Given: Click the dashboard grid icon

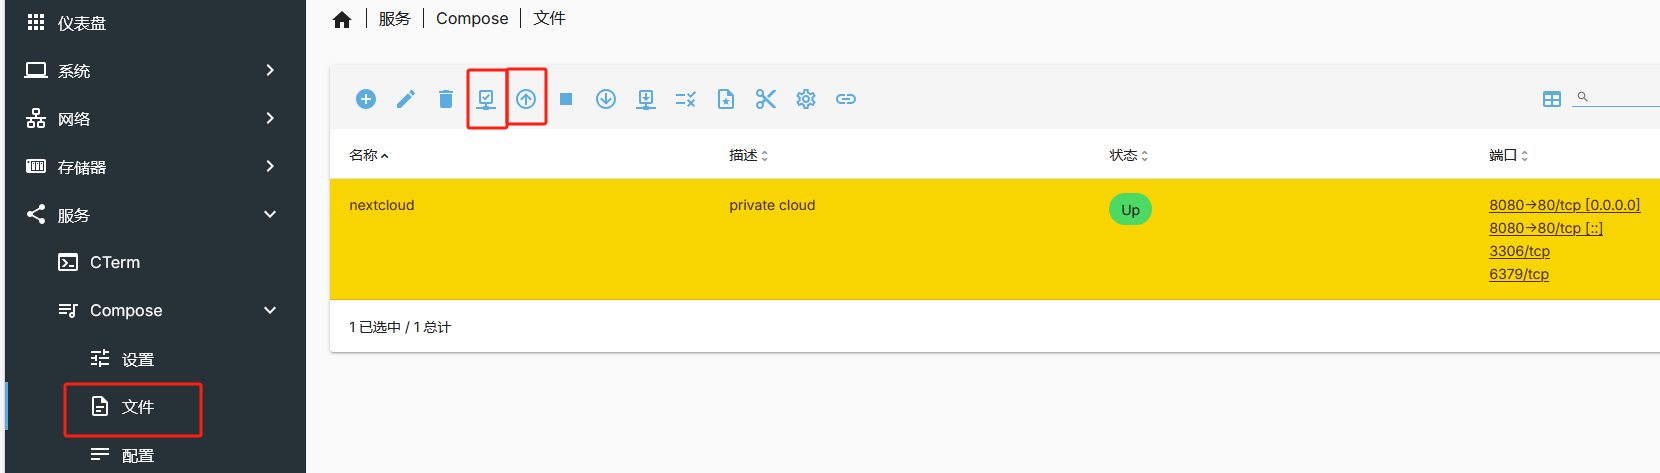Looking at the screenshot, I should point(36,22).
